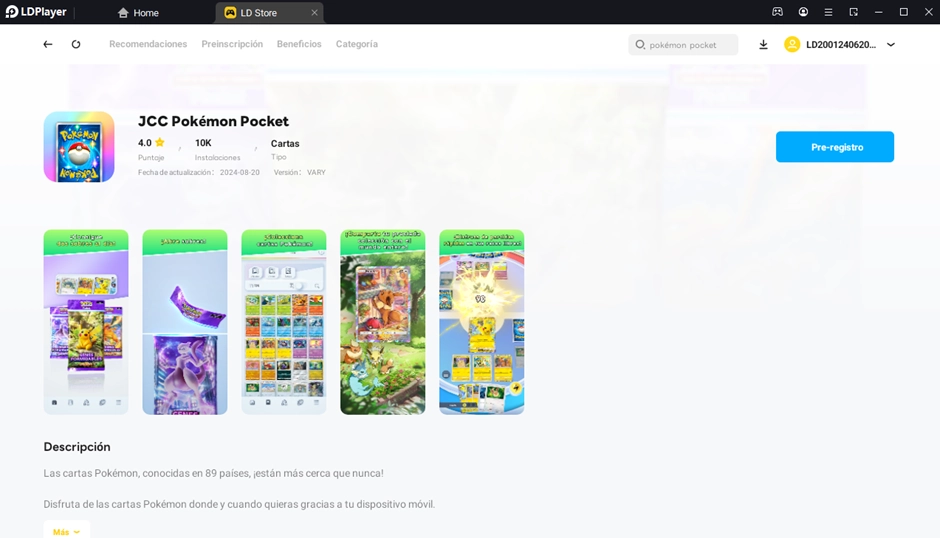The width and height of the screenshot is (940, 538).
Task: Open the Categoría section
Action: (357, 44)
